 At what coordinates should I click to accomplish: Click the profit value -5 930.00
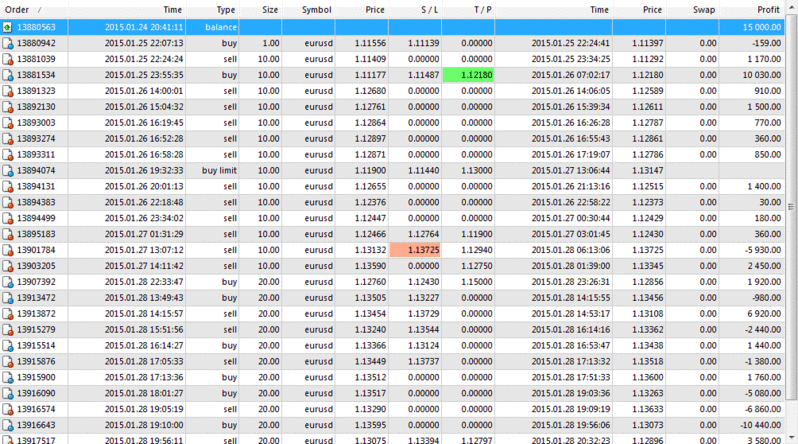[762, 250]
